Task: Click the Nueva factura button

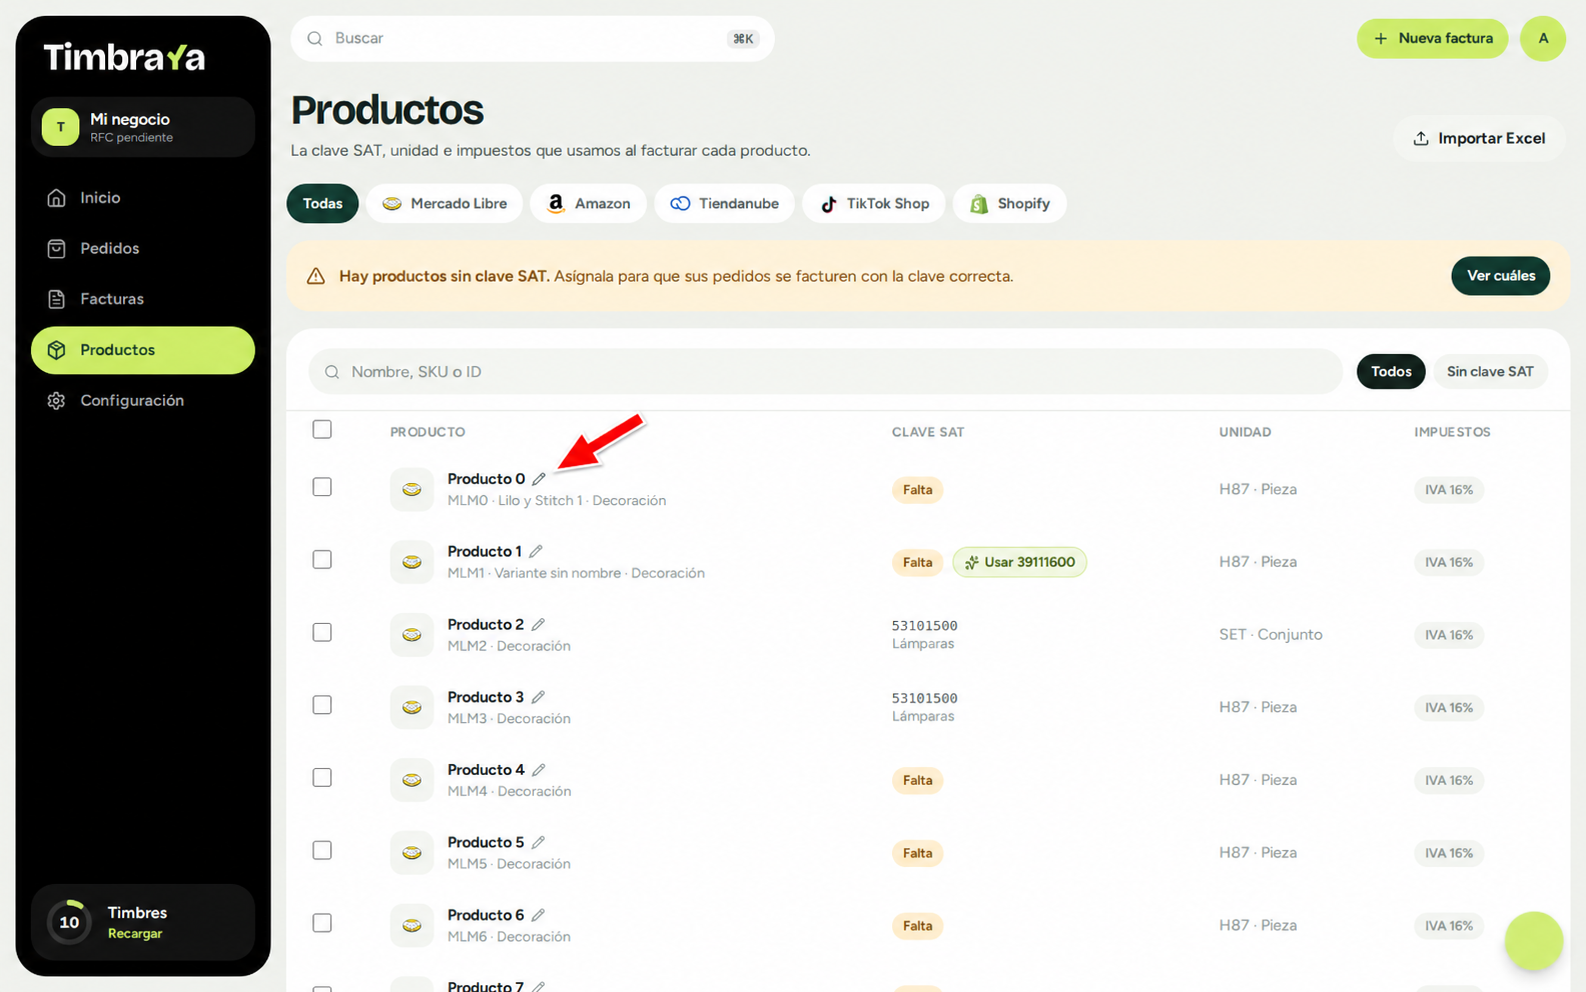Action: coord(1432,38)
